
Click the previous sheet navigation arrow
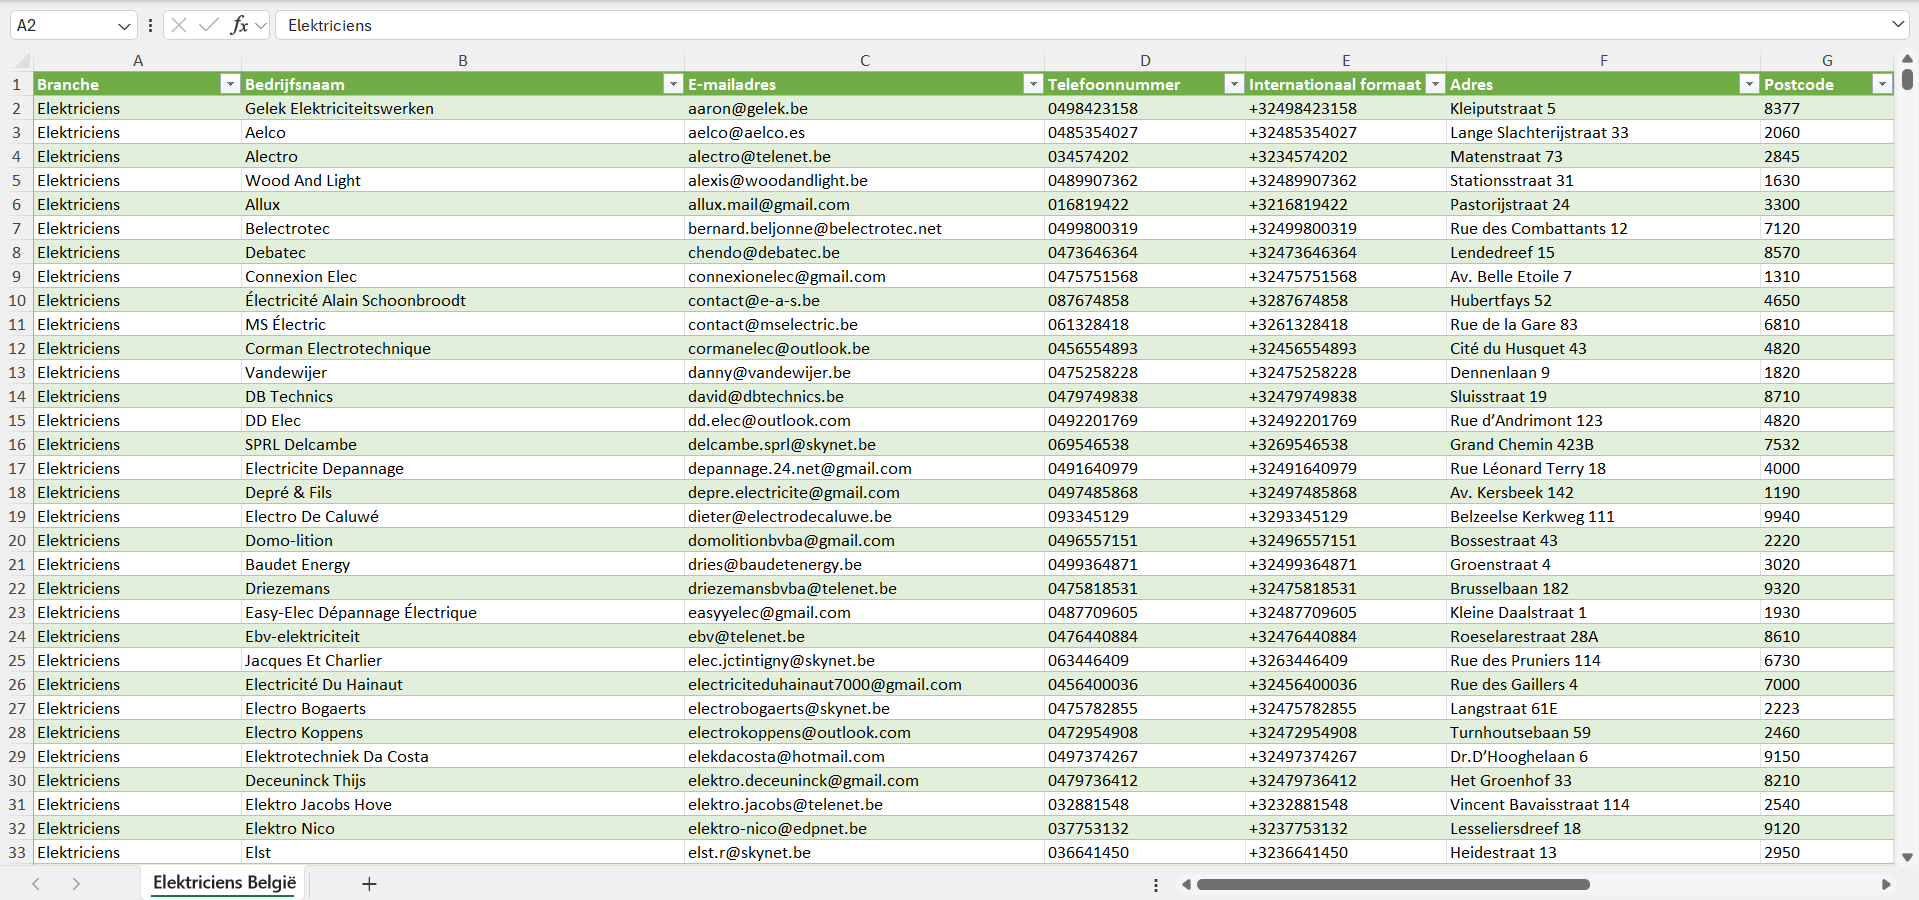(x=36, y=884)
